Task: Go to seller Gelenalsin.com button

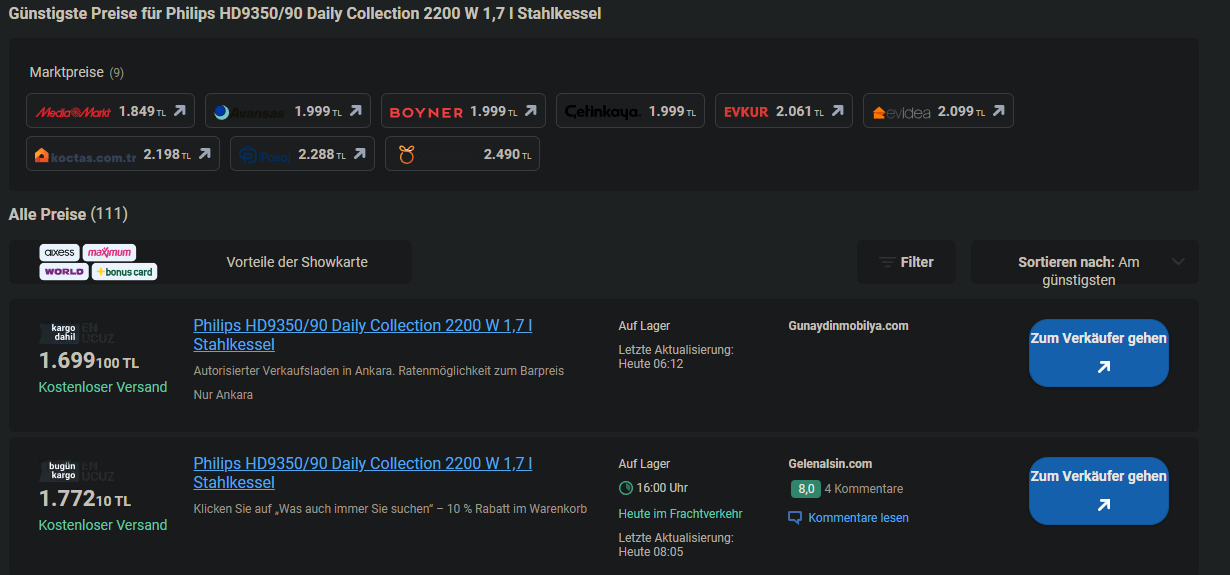Action: 1099,491
